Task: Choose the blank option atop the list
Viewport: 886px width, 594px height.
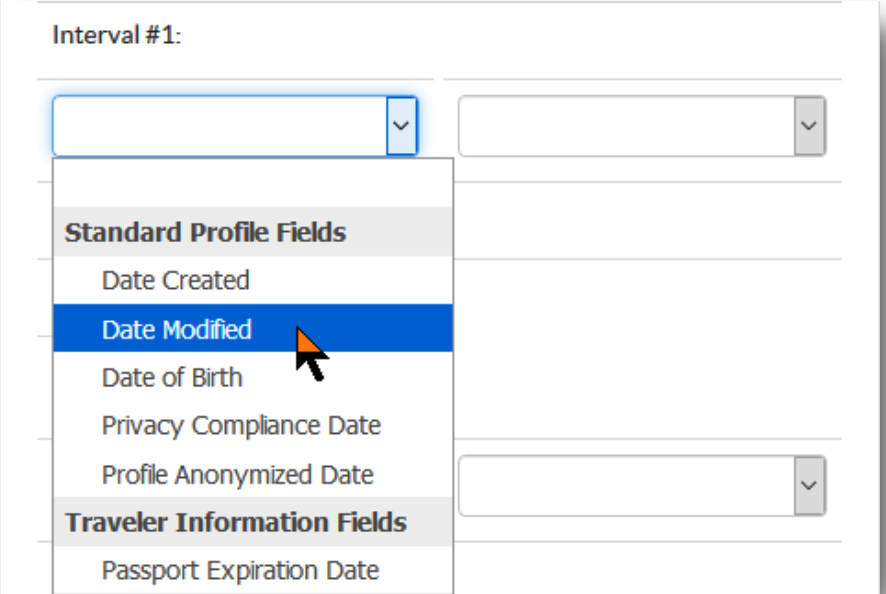Action: tap(253, 183)
